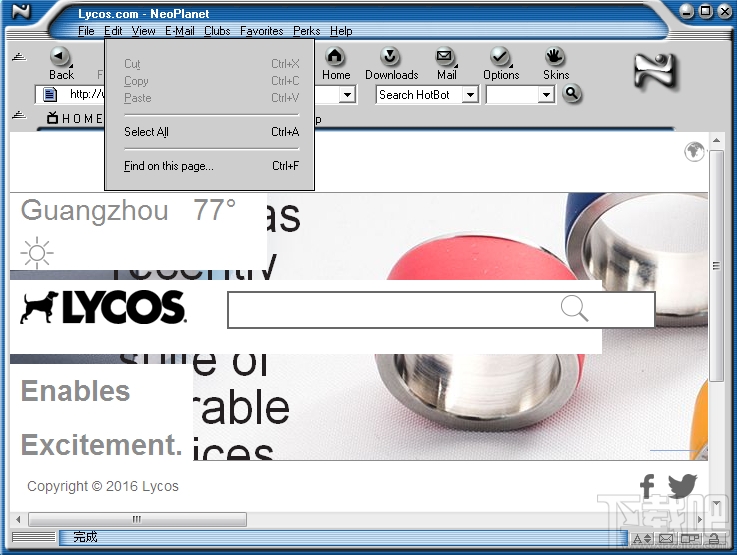Open the Skins hand icon
Image resolution: width=737 pixels, height=555 pixels.
point(555,56)
